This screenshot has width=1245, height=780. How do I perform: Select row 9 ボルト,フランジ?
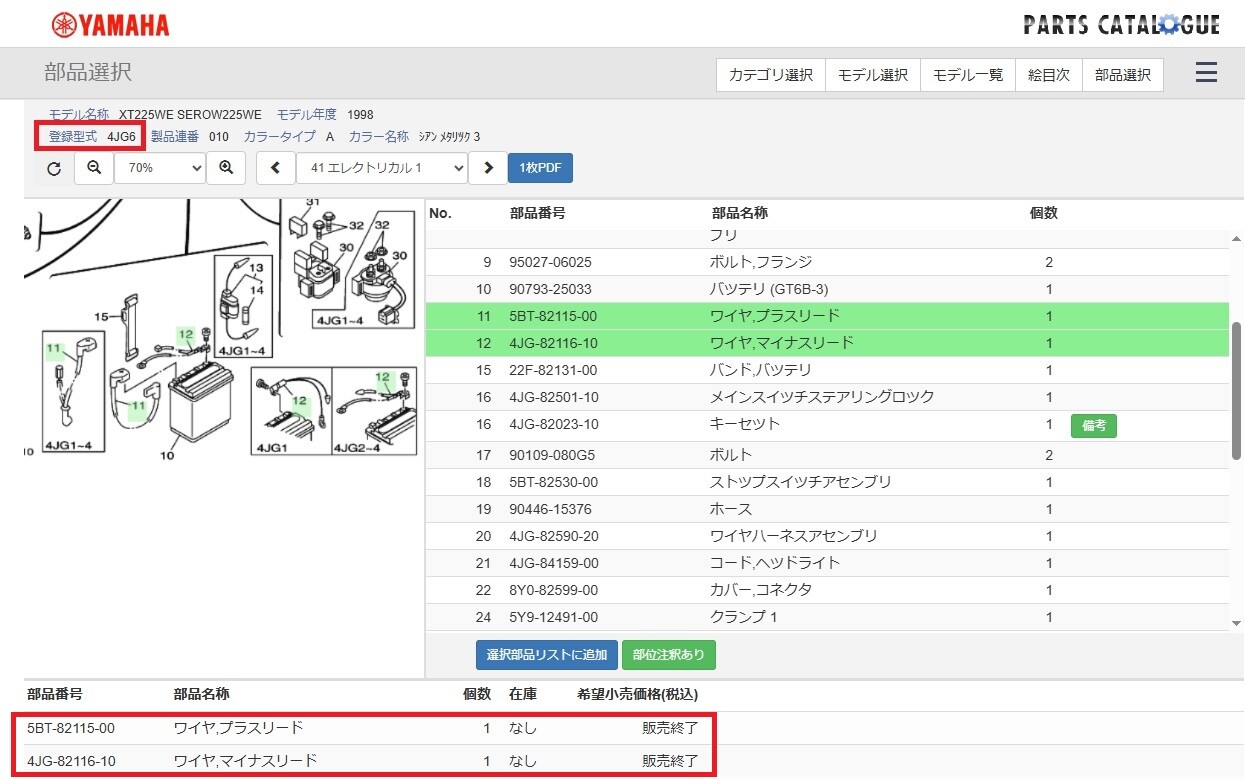[x=827, y=262]
